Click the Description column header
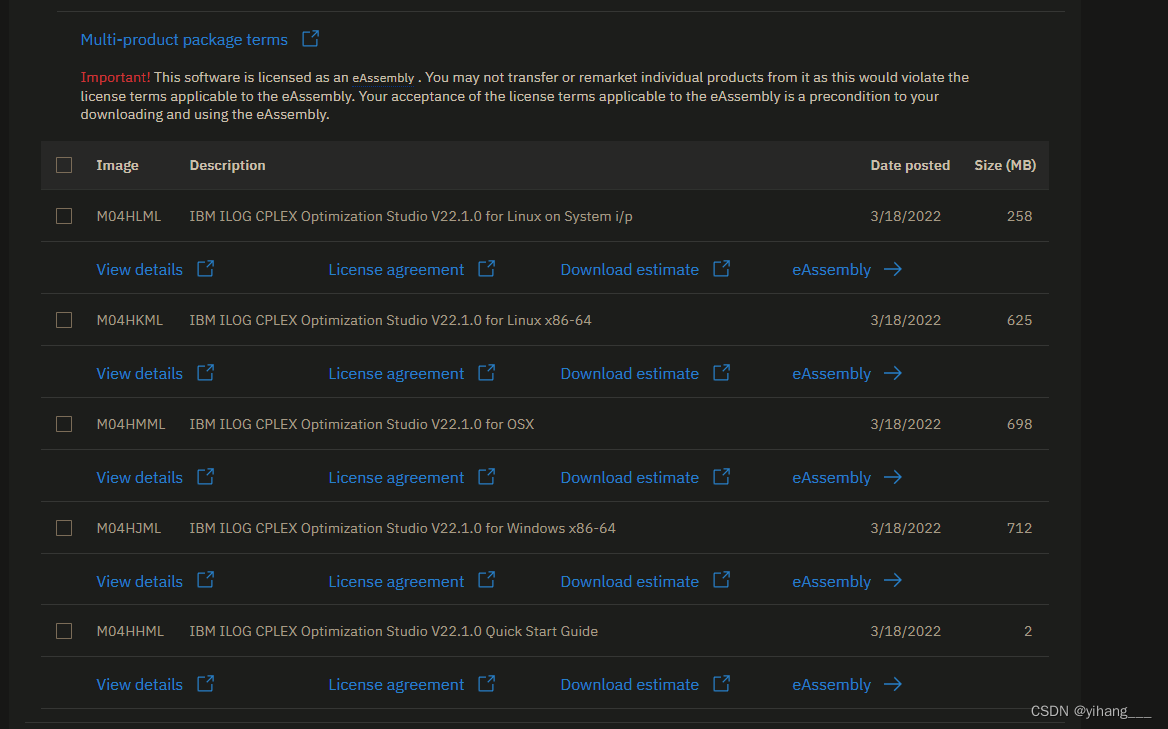1168x729 pixels. click(227, 165)
